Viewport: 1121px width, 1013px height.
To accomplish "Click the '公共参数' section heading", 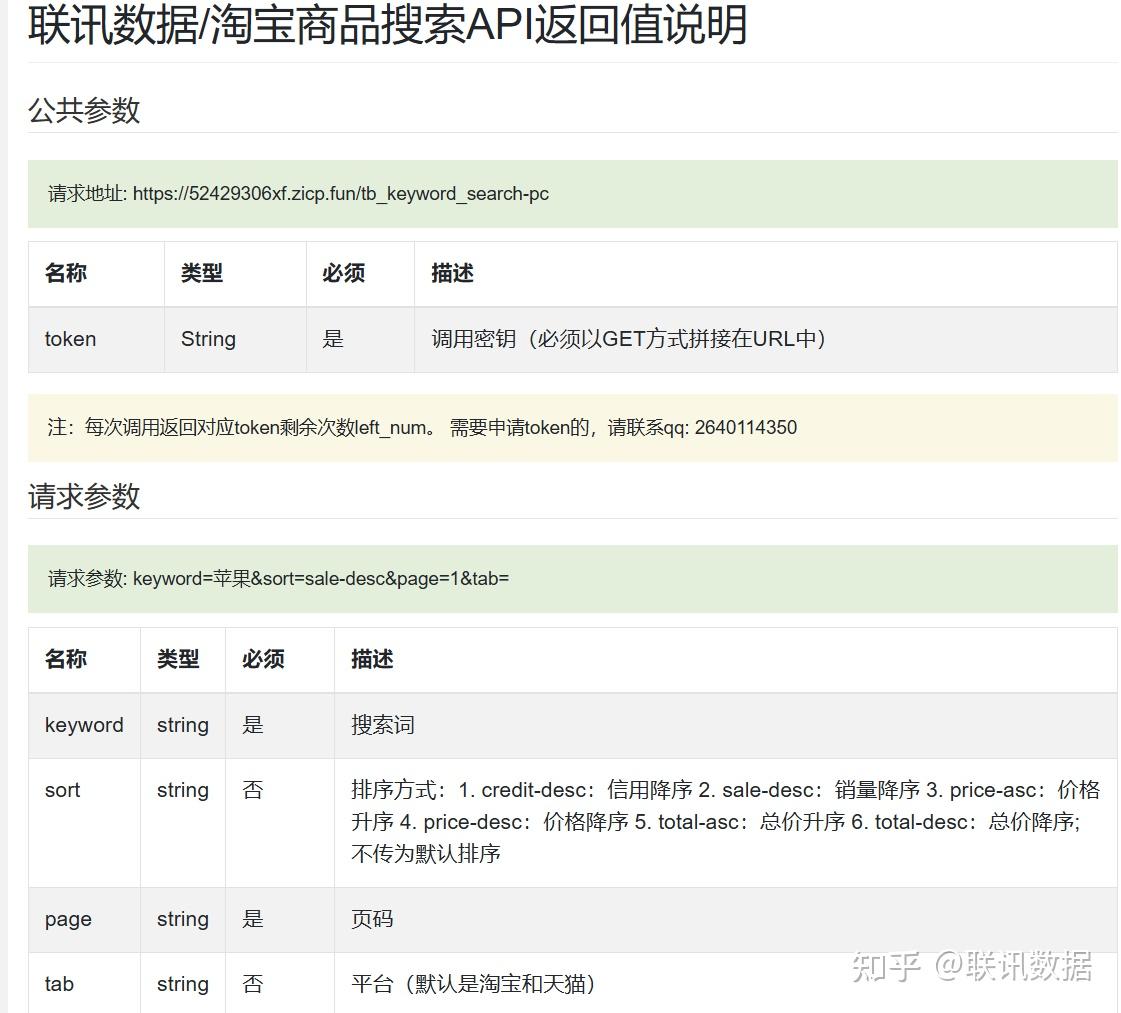I will click(x=84, y=110).
